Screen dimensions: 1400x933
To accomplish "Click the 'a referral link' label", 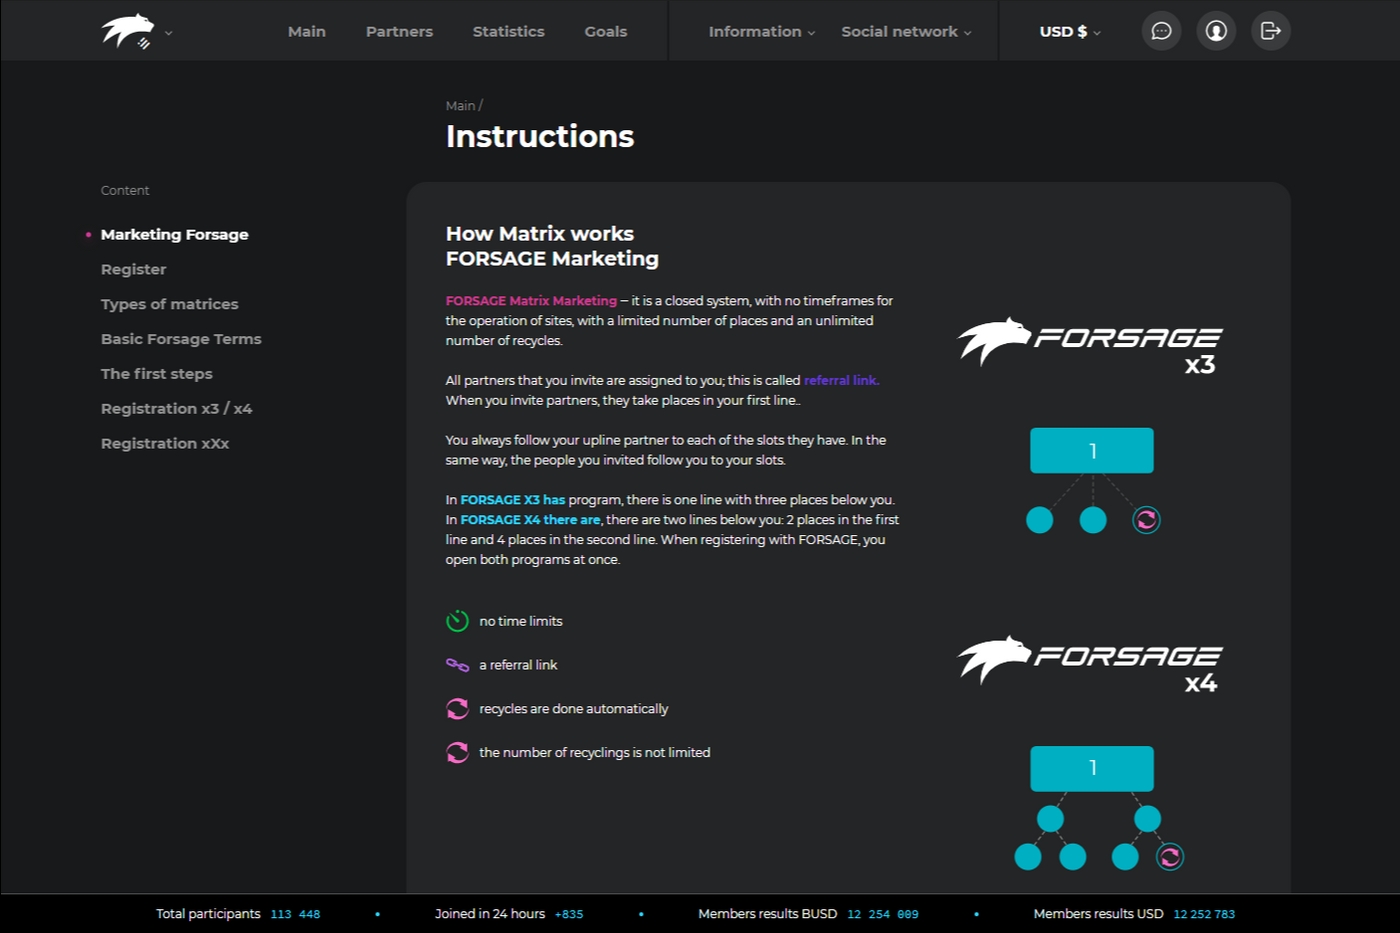I will pos(518,665).
